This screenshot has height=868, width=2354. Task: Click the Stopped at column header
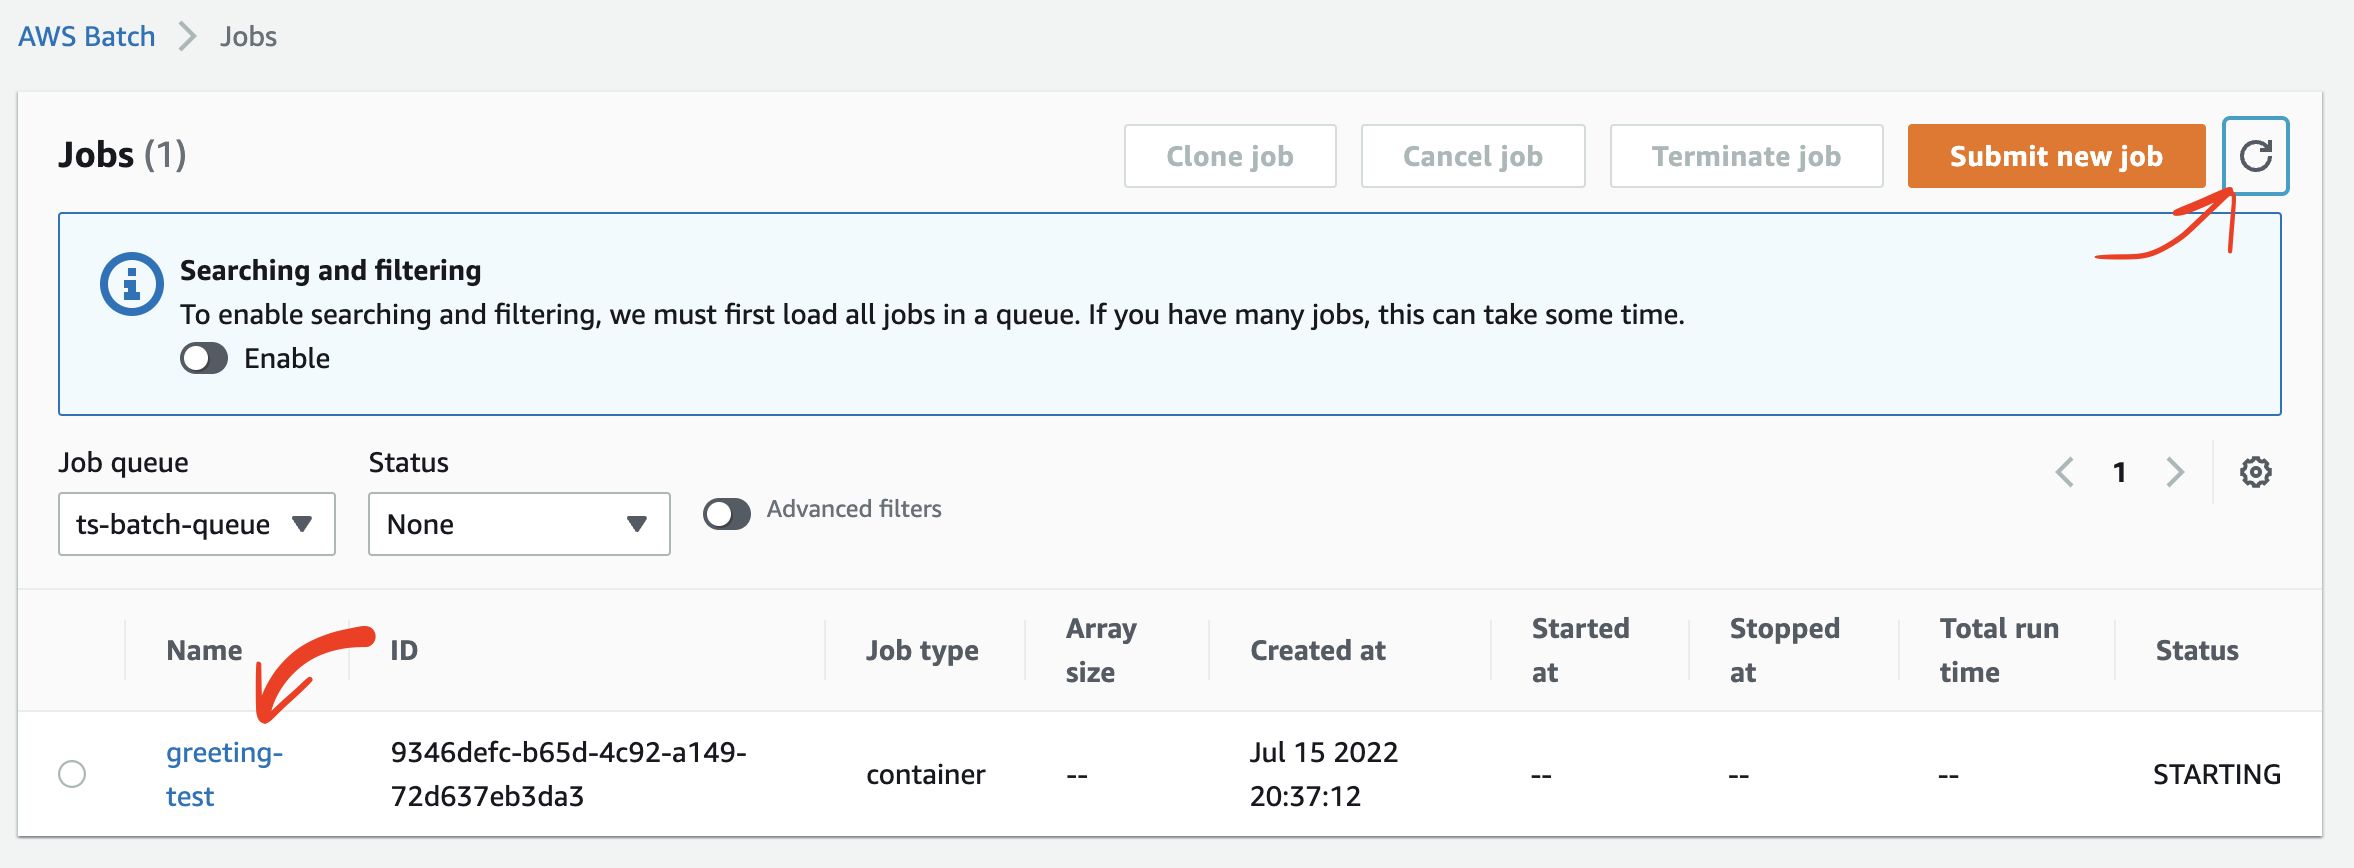tap(1784, 650)
